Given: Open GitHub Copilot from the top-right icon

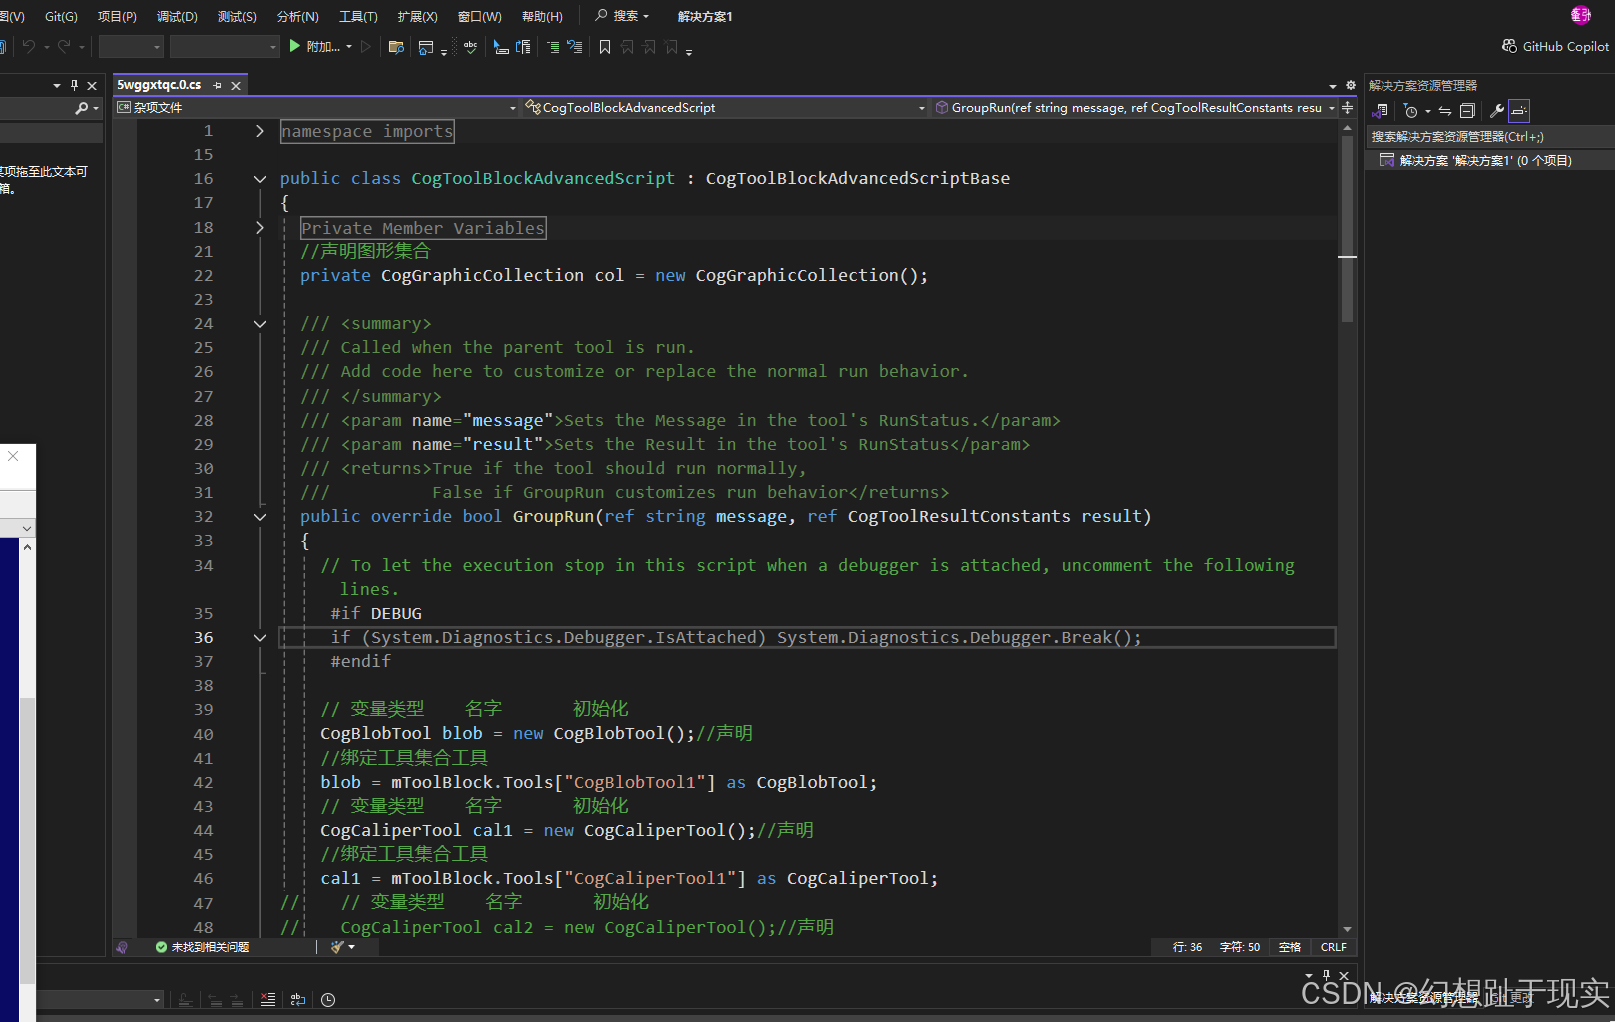Looking at the screenshot, I should click(1509, 46).
